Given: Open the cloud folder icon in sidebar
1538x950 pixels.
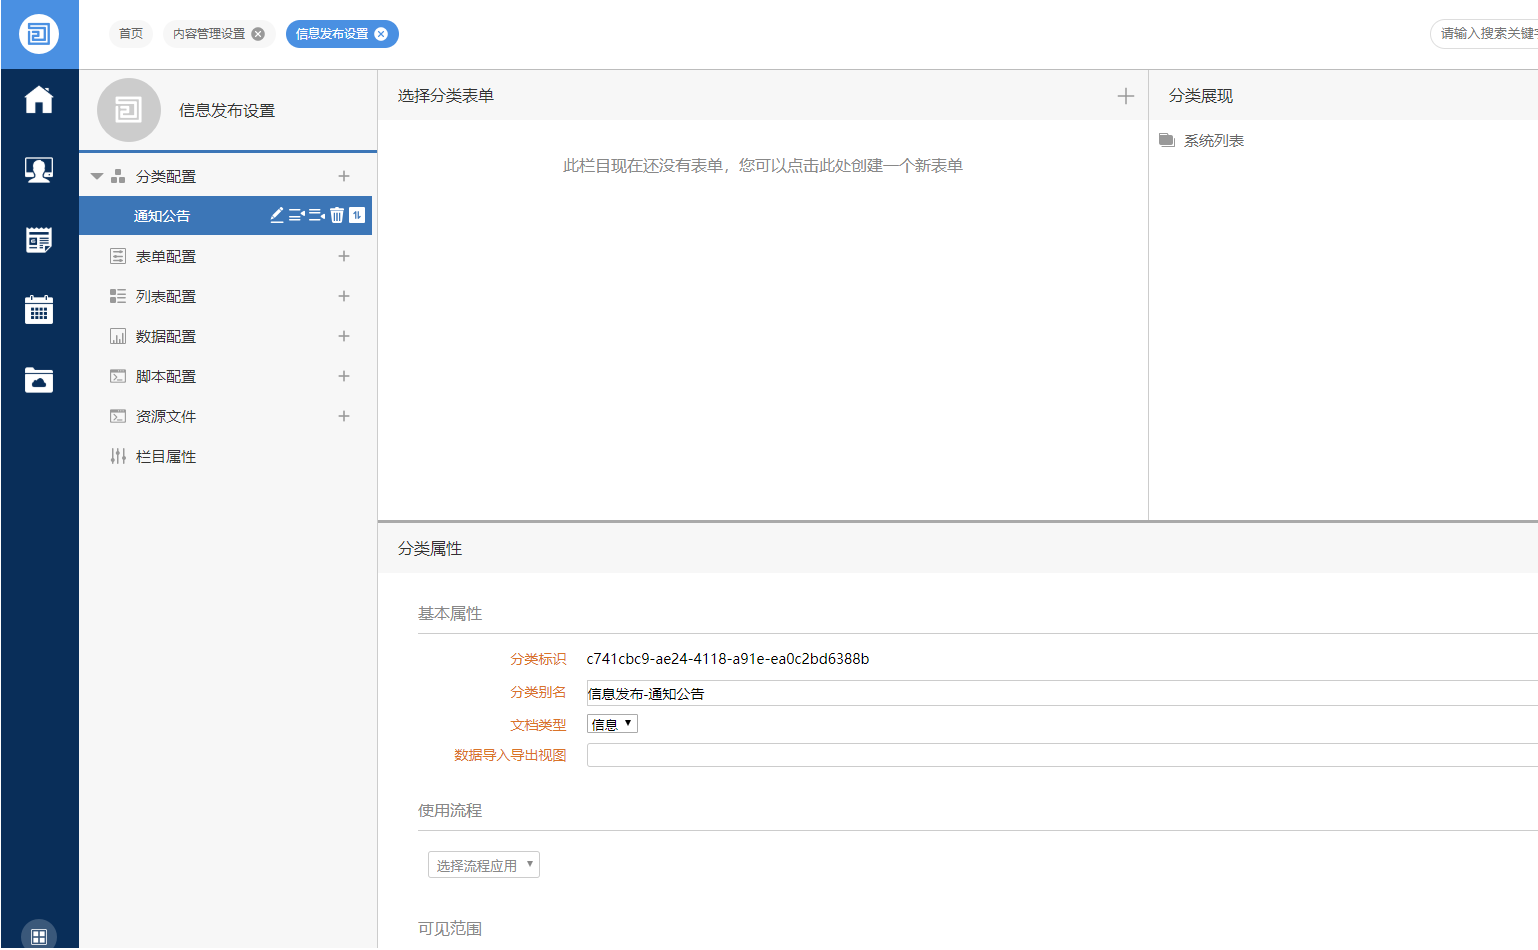Looking at the screenshot, I should click(39, 380).
